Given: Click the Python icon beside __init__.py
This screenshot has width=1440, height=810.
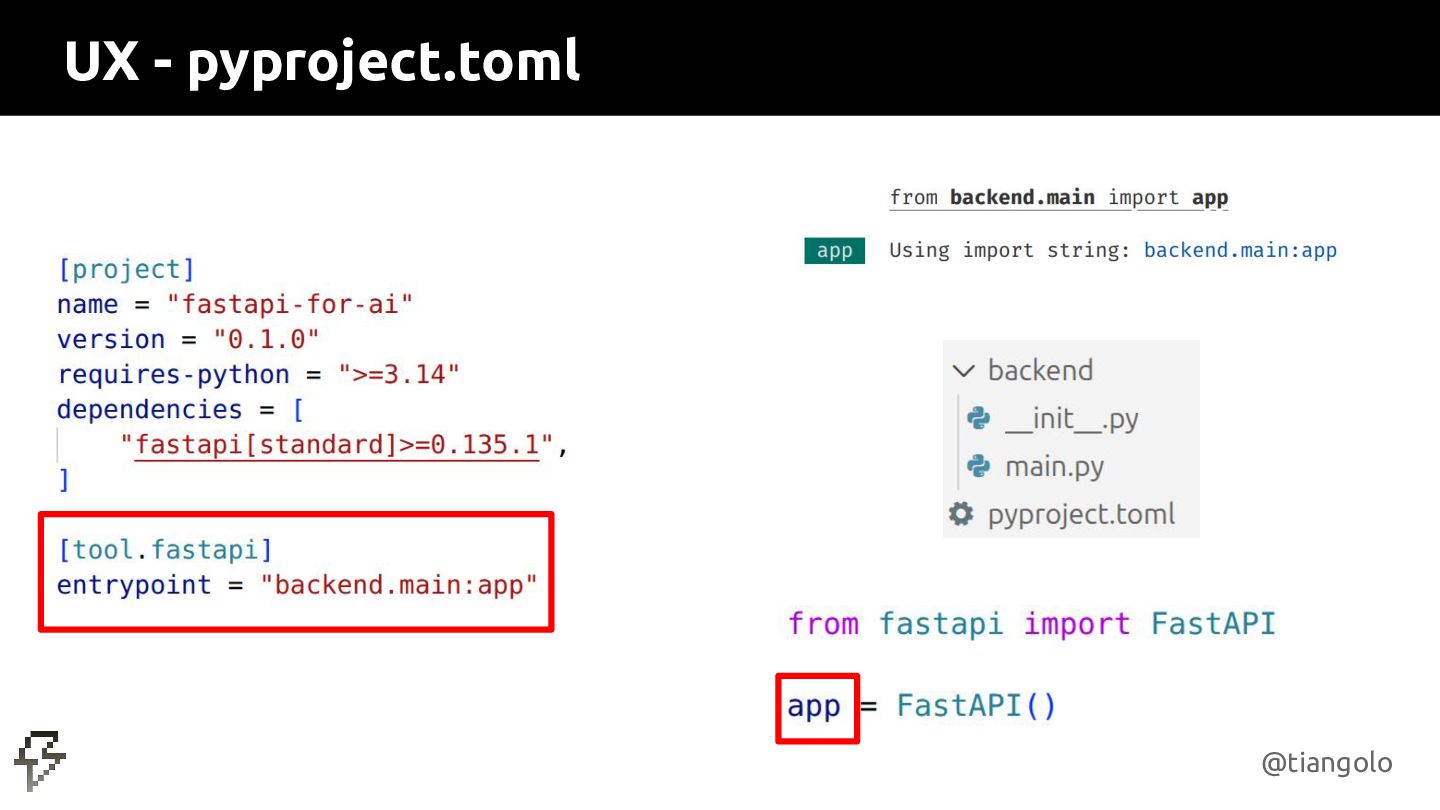Looking at the screenshot, I should (x=978, y=418).
